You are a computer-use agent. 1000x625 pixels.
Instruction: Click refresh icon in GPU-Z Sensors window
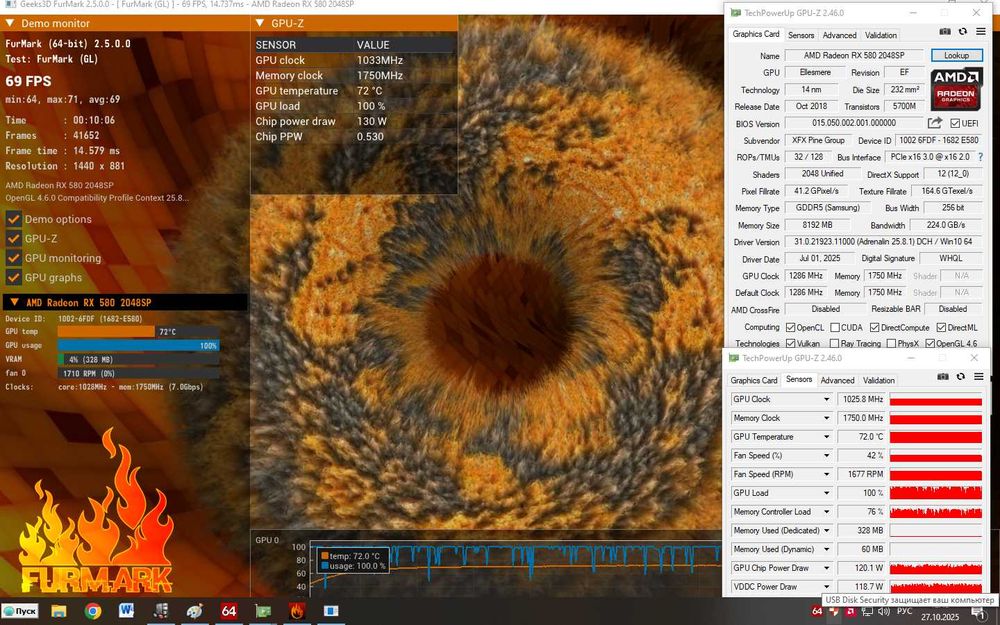point(960,377)
